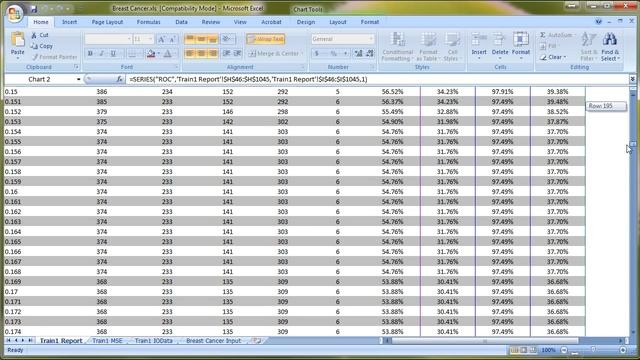The image size is (640, 360).
Task: Expand the formula bar
Action: (x=632, y=79)
